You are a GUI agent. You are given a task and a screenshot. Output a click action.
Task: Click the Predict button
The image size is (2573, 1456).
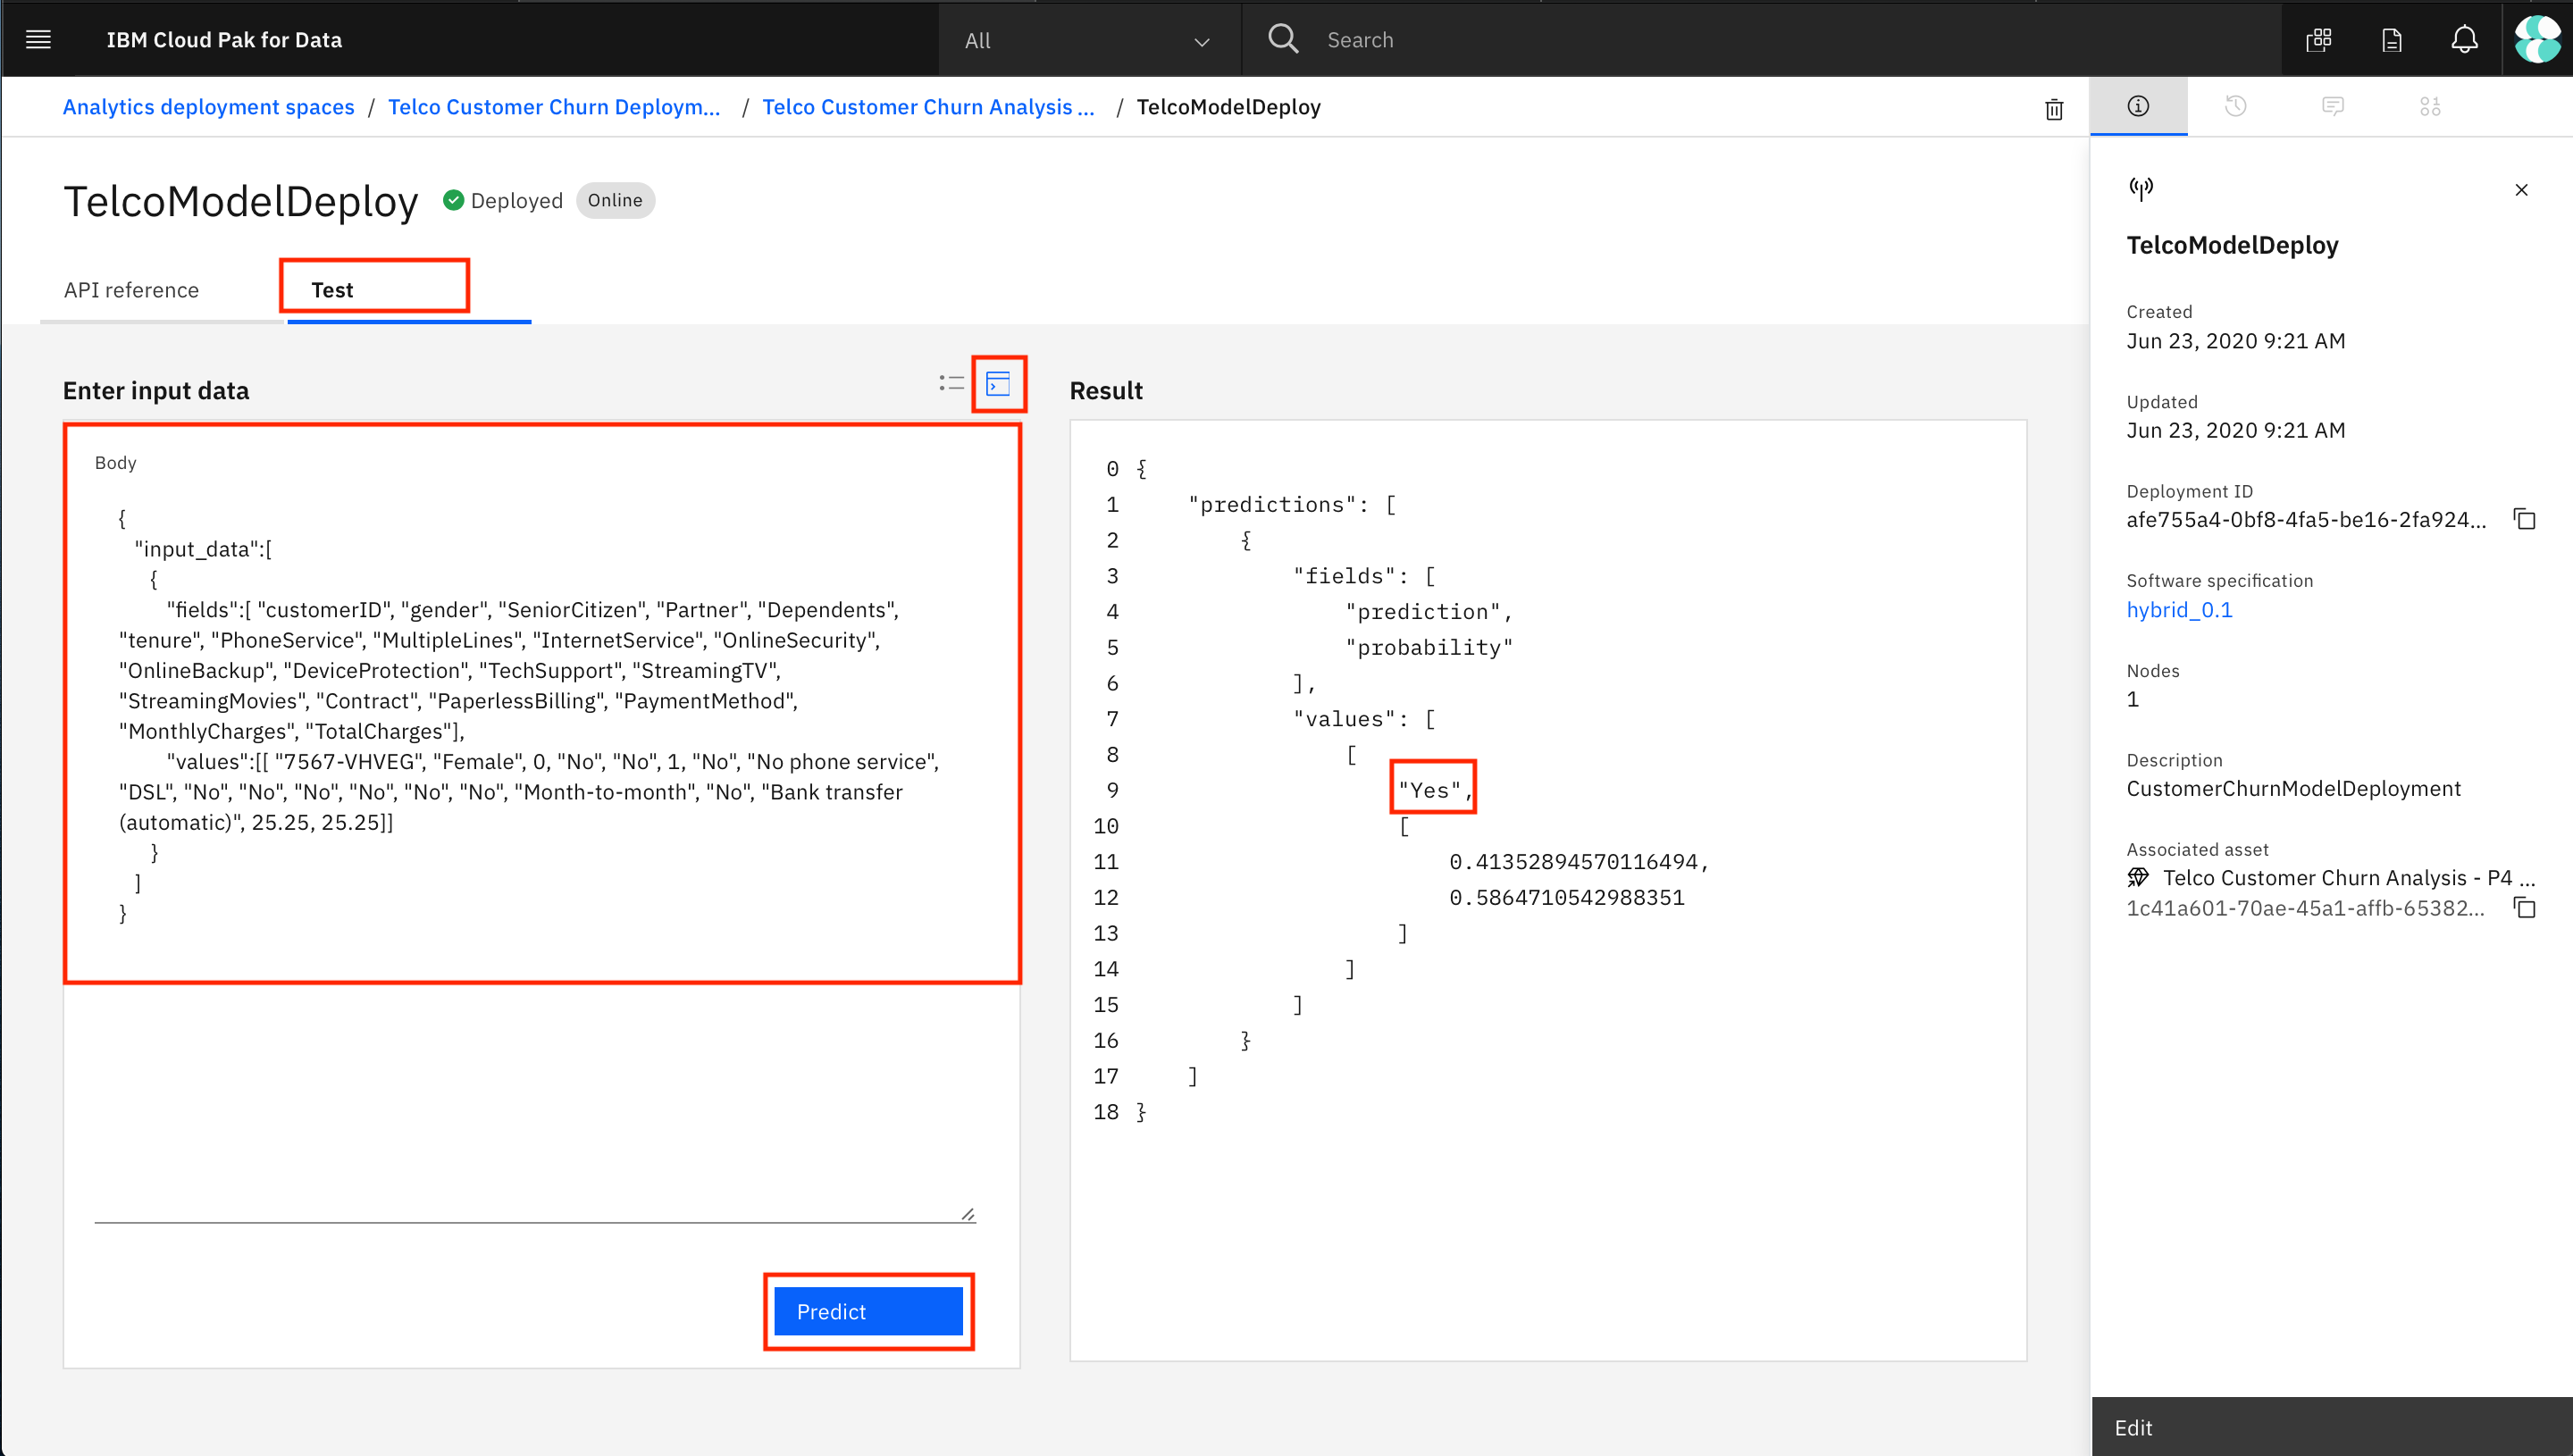point(867,1311)
